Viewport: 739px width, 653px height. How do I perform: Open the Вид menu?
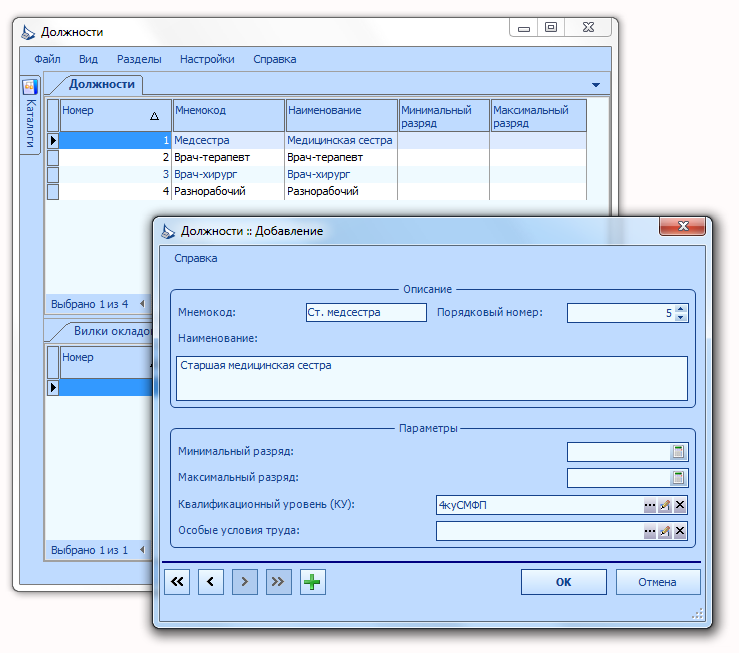click(x=88, y=59)
